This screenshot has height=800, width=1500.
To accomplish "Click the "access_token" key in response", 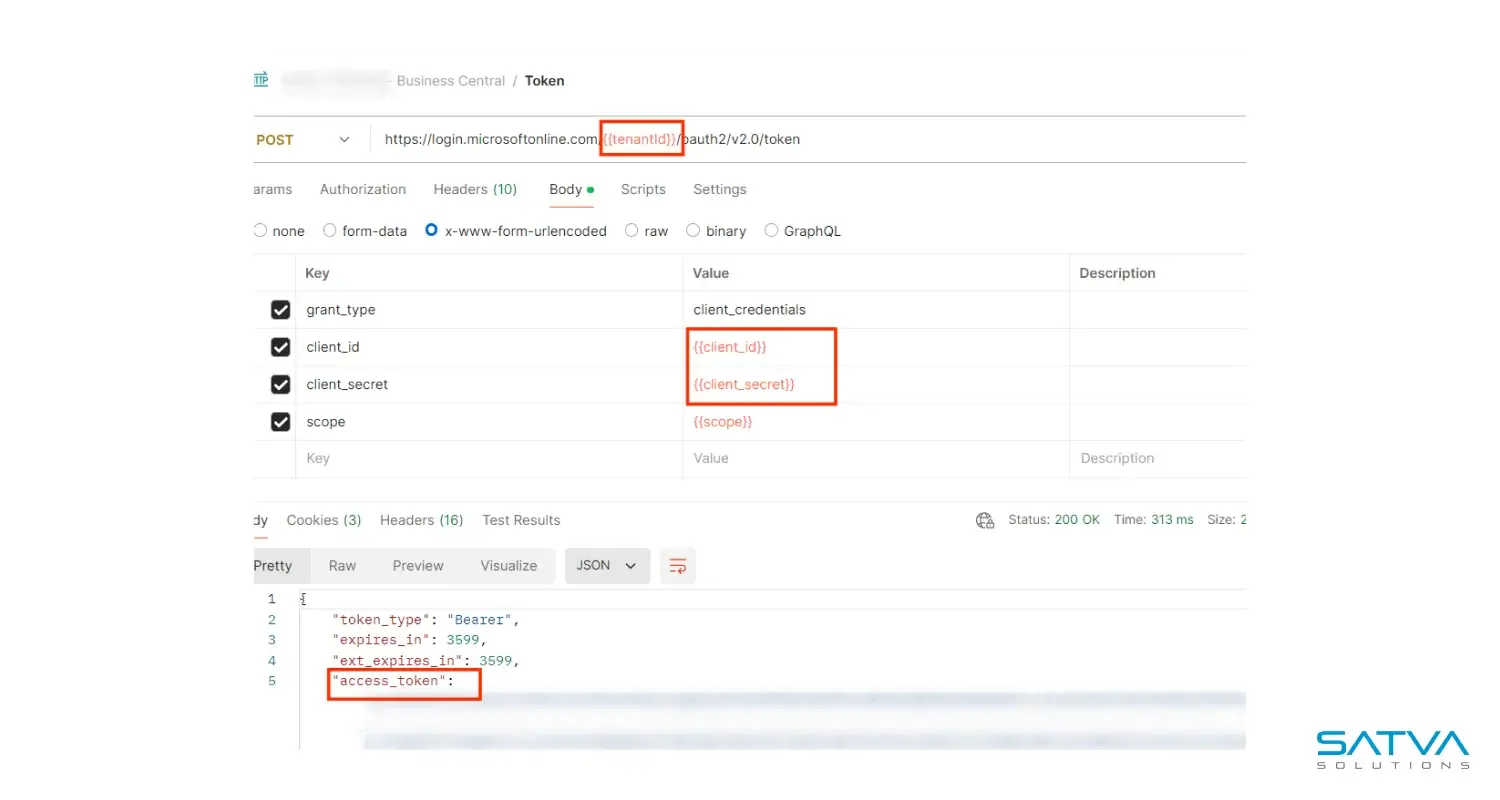I will 390,681.
